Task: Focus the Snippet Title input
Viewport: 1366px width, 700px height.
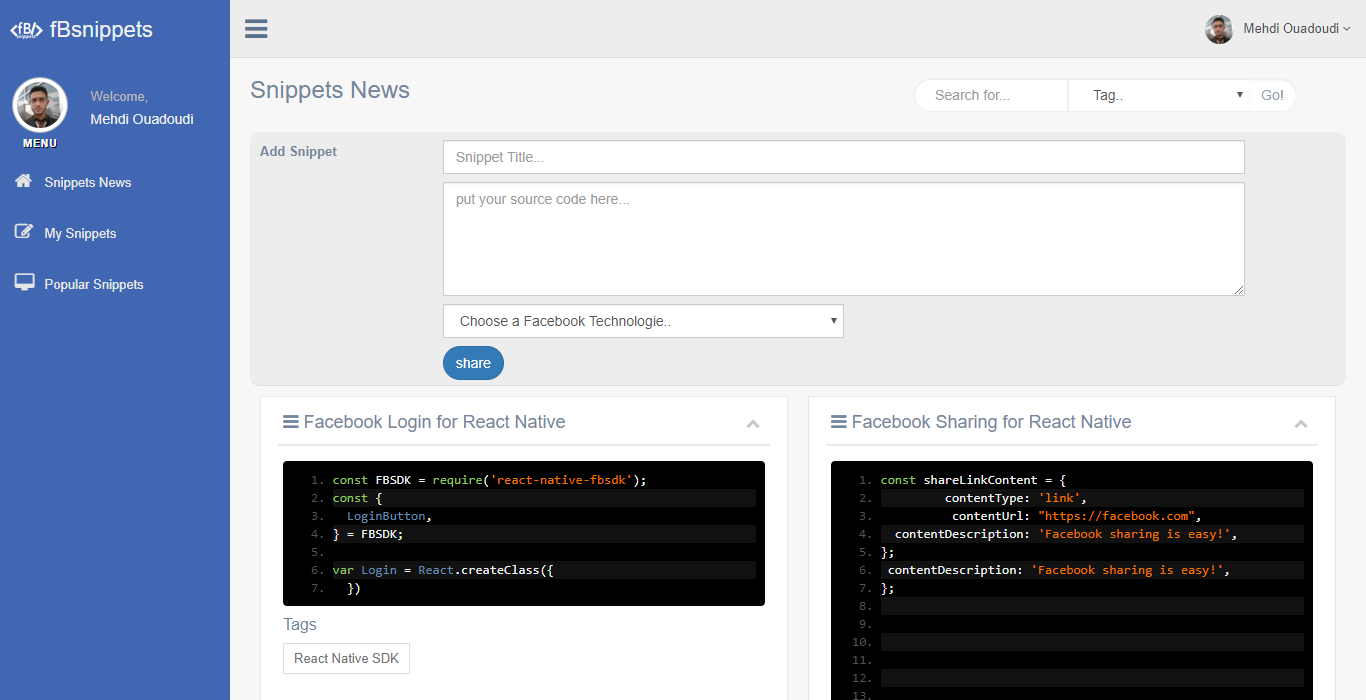Action: click(x=844, y=157)
